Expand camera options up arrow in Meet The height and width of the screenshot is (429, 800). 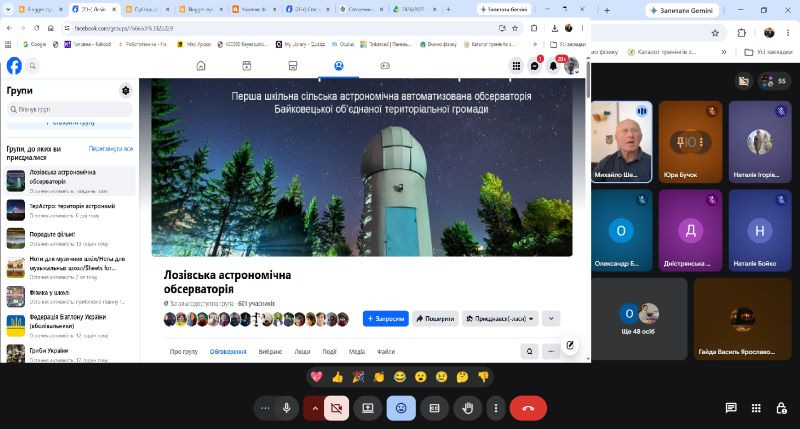(314, 408)
